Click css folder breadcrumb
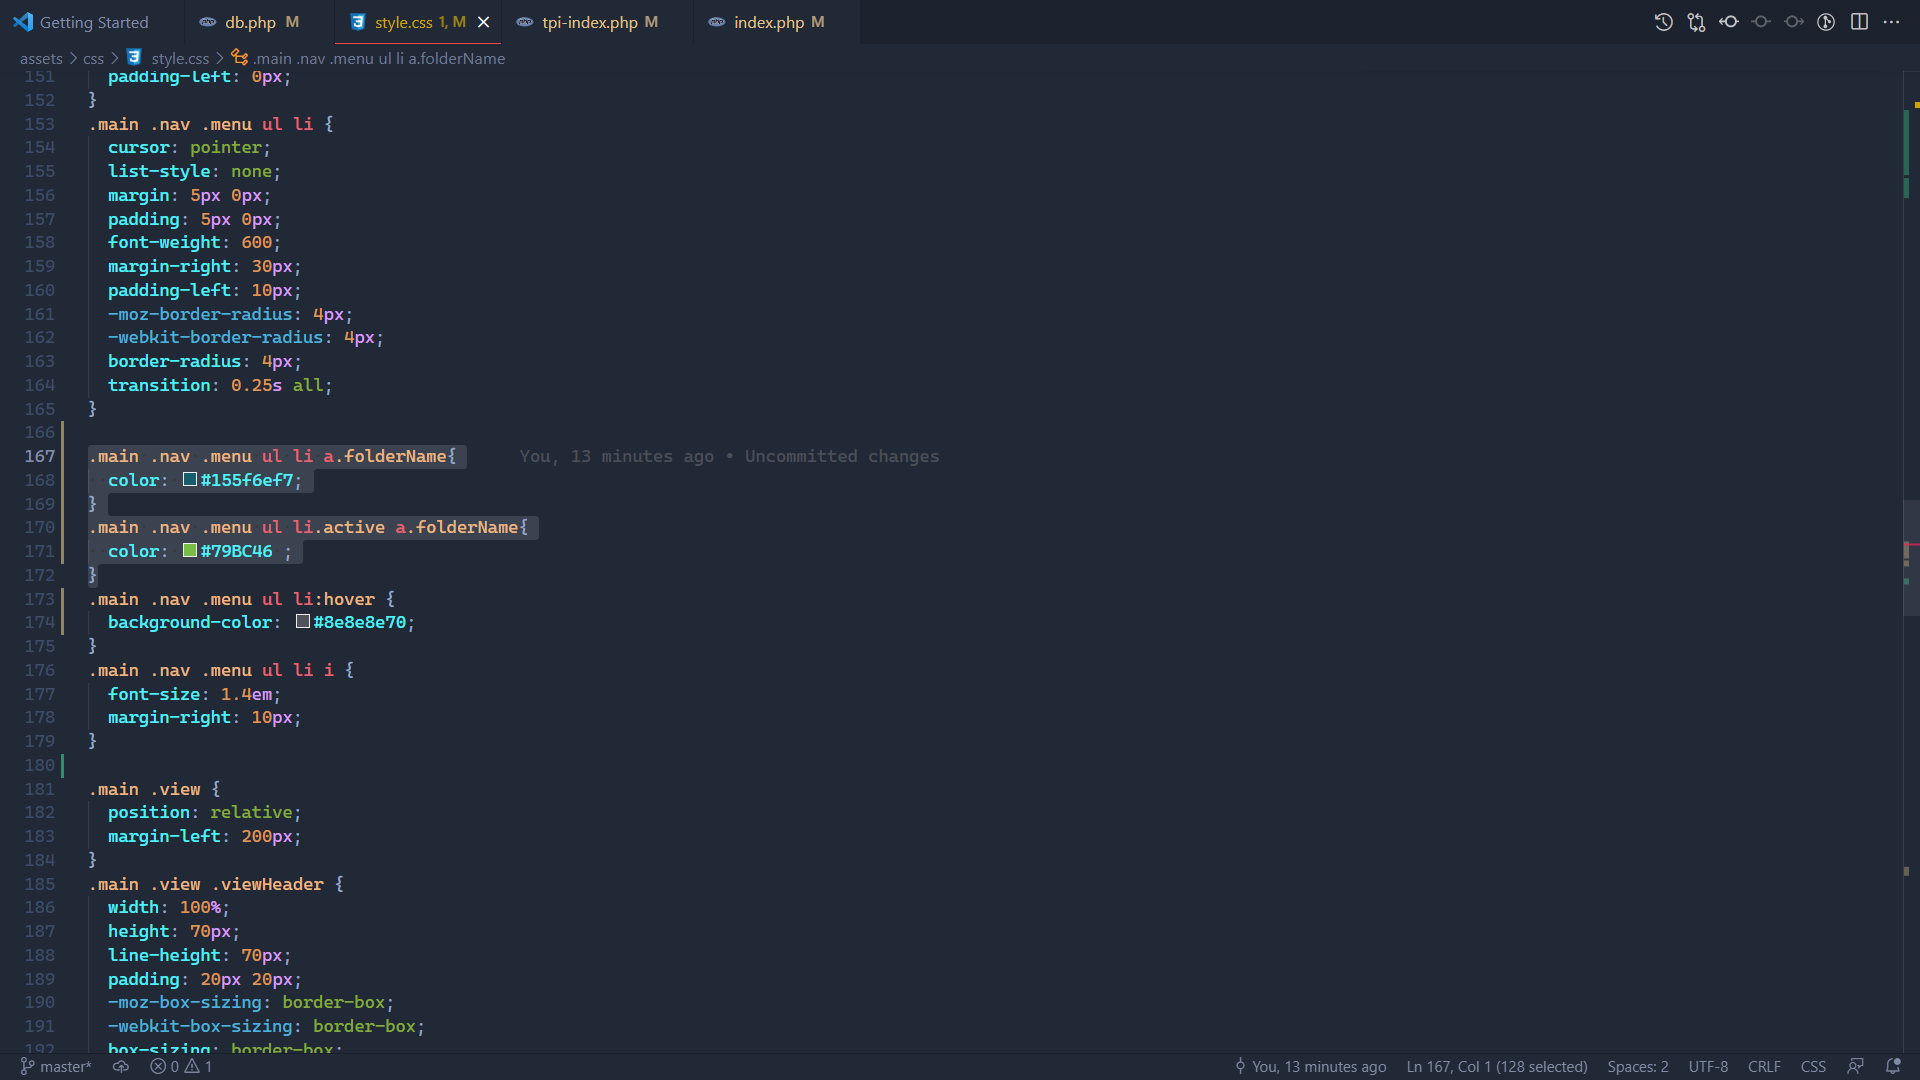Viewport: 1920px width, 1080px height. [93, 58]
